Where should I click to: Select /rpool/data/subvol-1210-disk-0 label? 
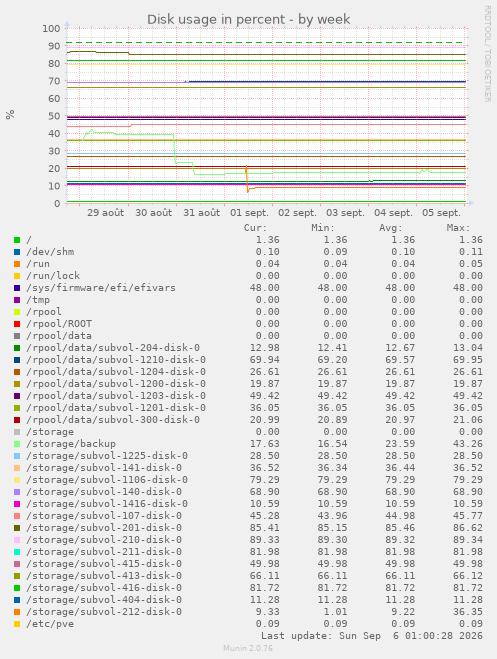click(116, 360)
